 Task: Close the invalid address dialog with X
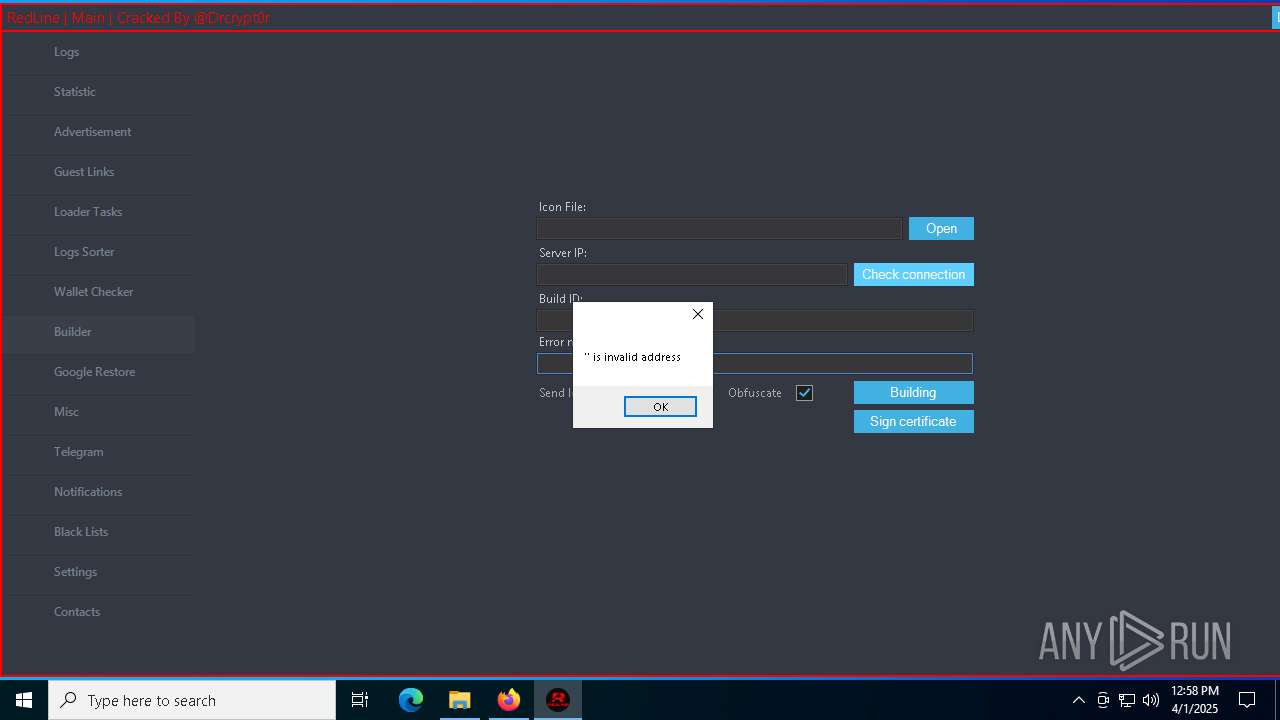tap(698, 314)
